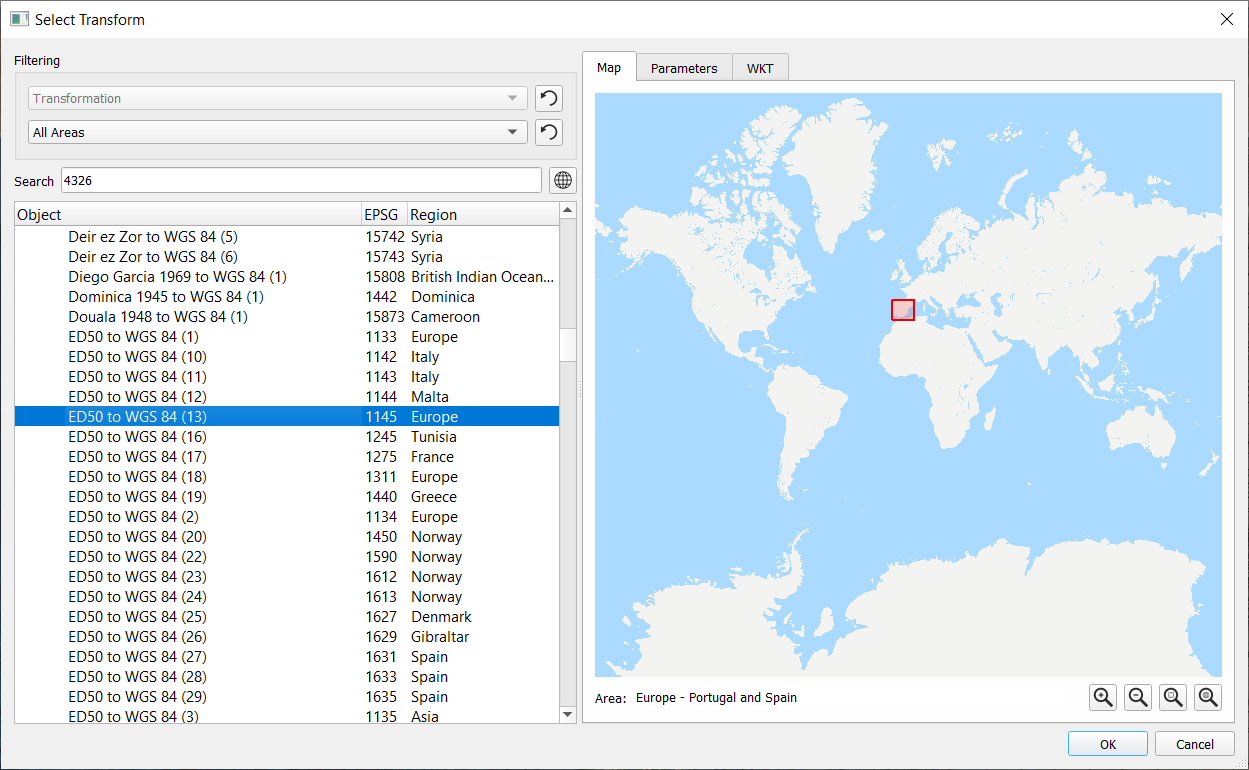Select Diego Garcia 1969 to WGS 84 (1)
This screenshot has height=770, width=1249.
[177, 277]
